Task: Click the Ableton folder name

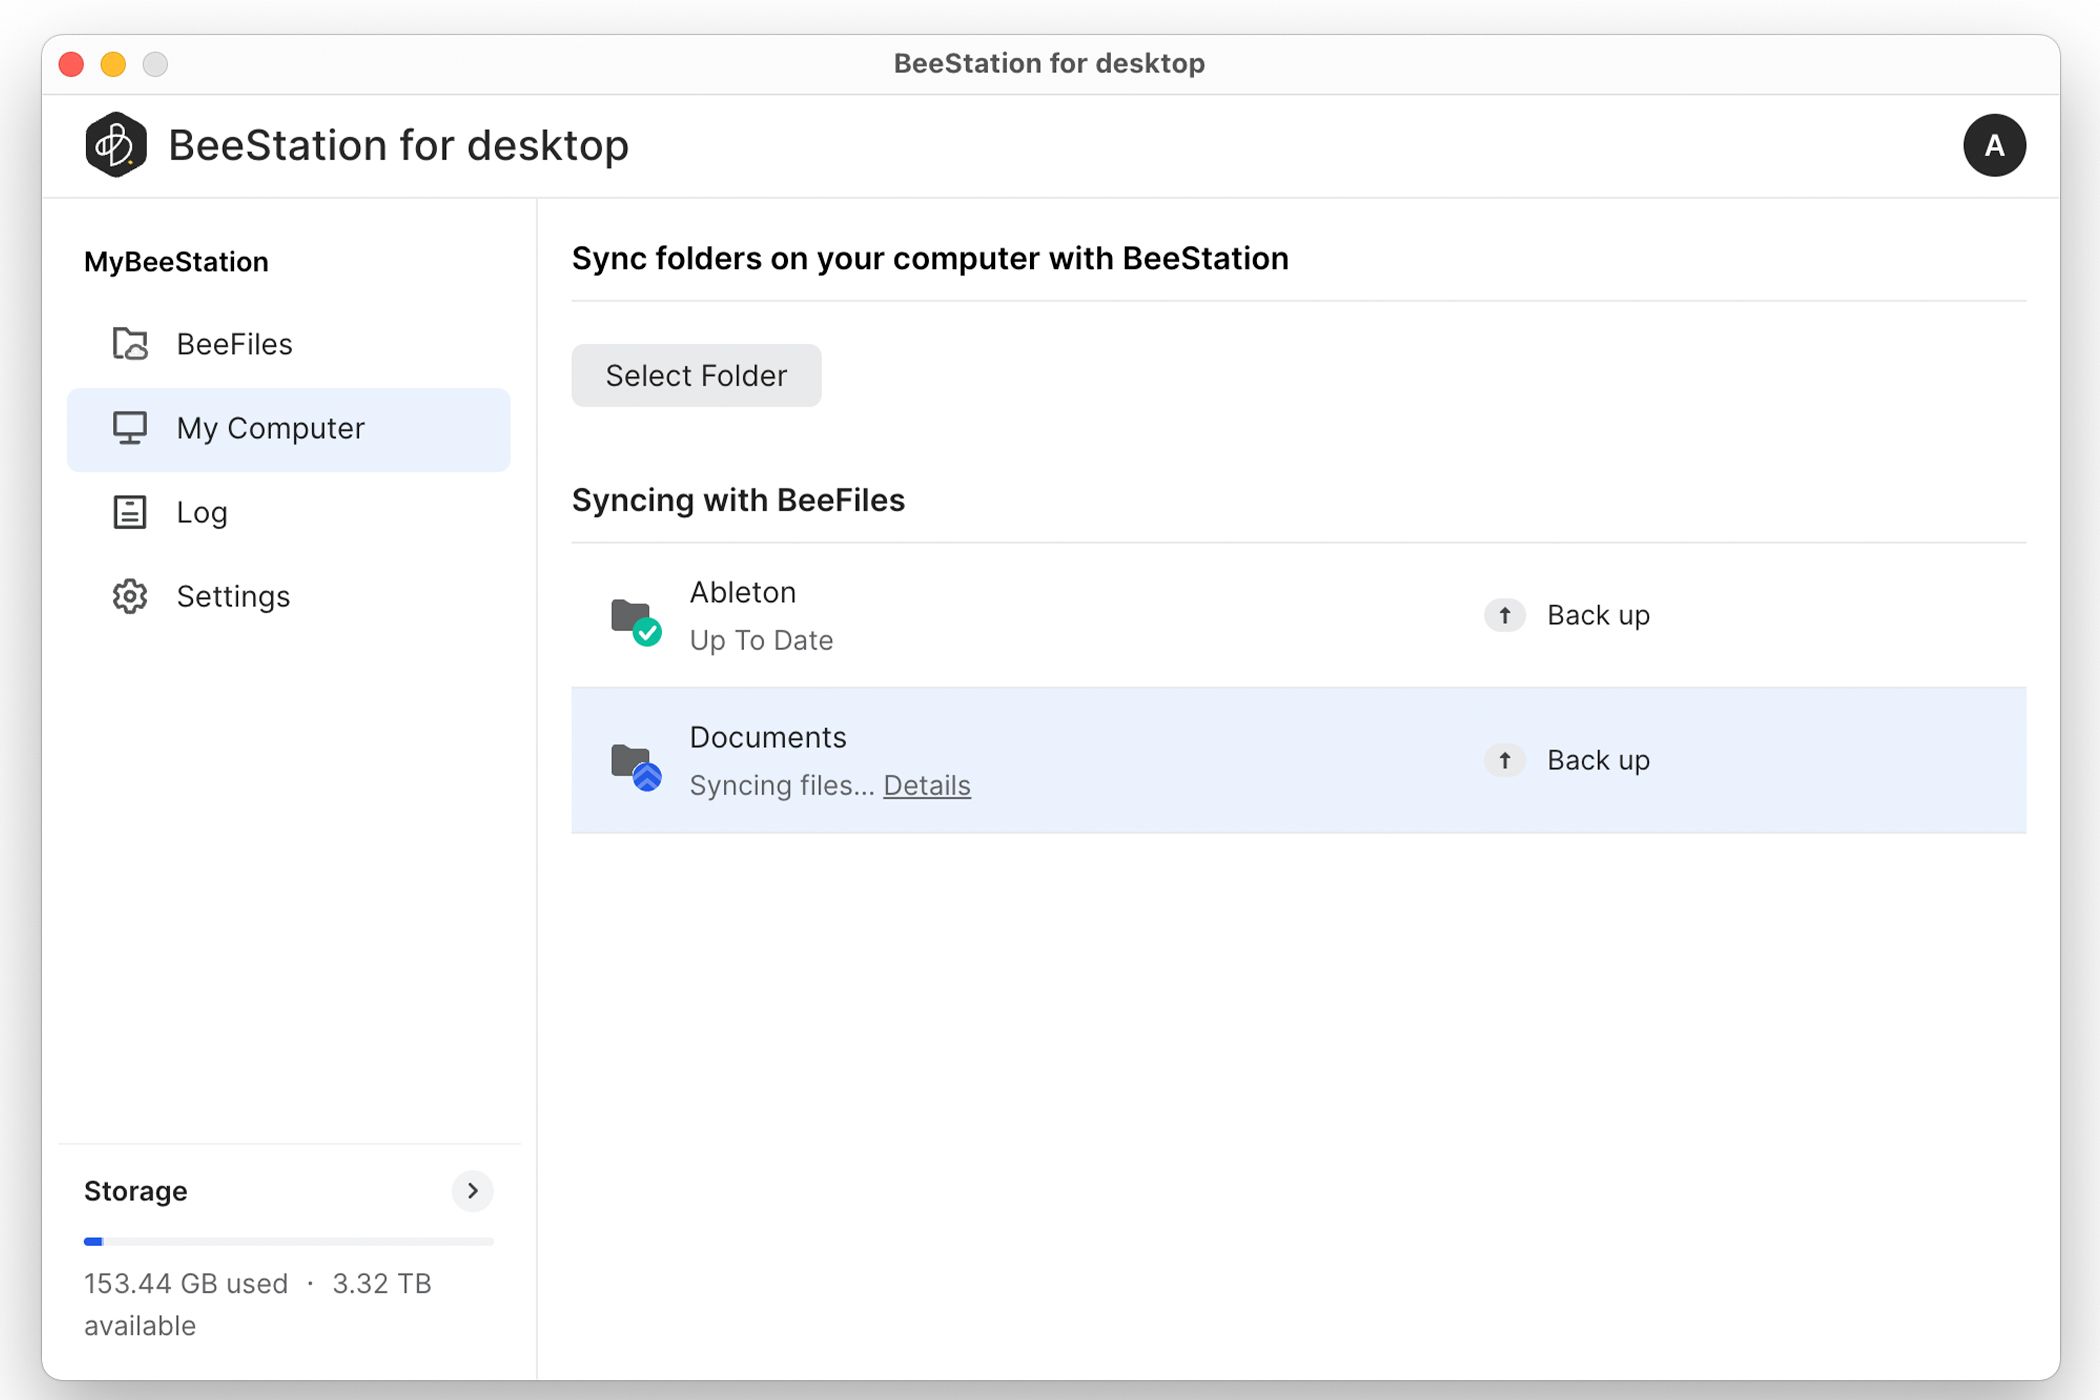Action: [743, 592]
